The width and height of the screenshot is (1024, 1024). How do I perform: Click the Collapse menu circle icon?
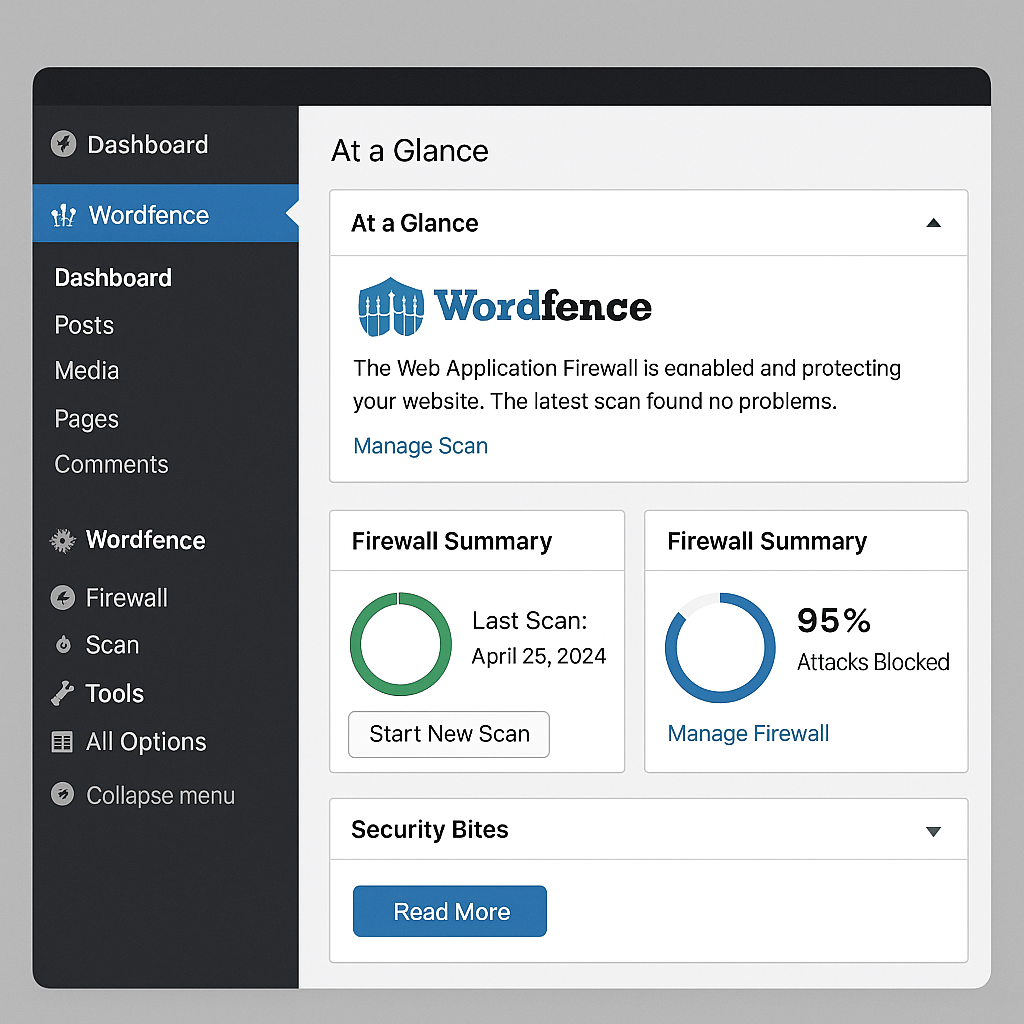(63, 794)
